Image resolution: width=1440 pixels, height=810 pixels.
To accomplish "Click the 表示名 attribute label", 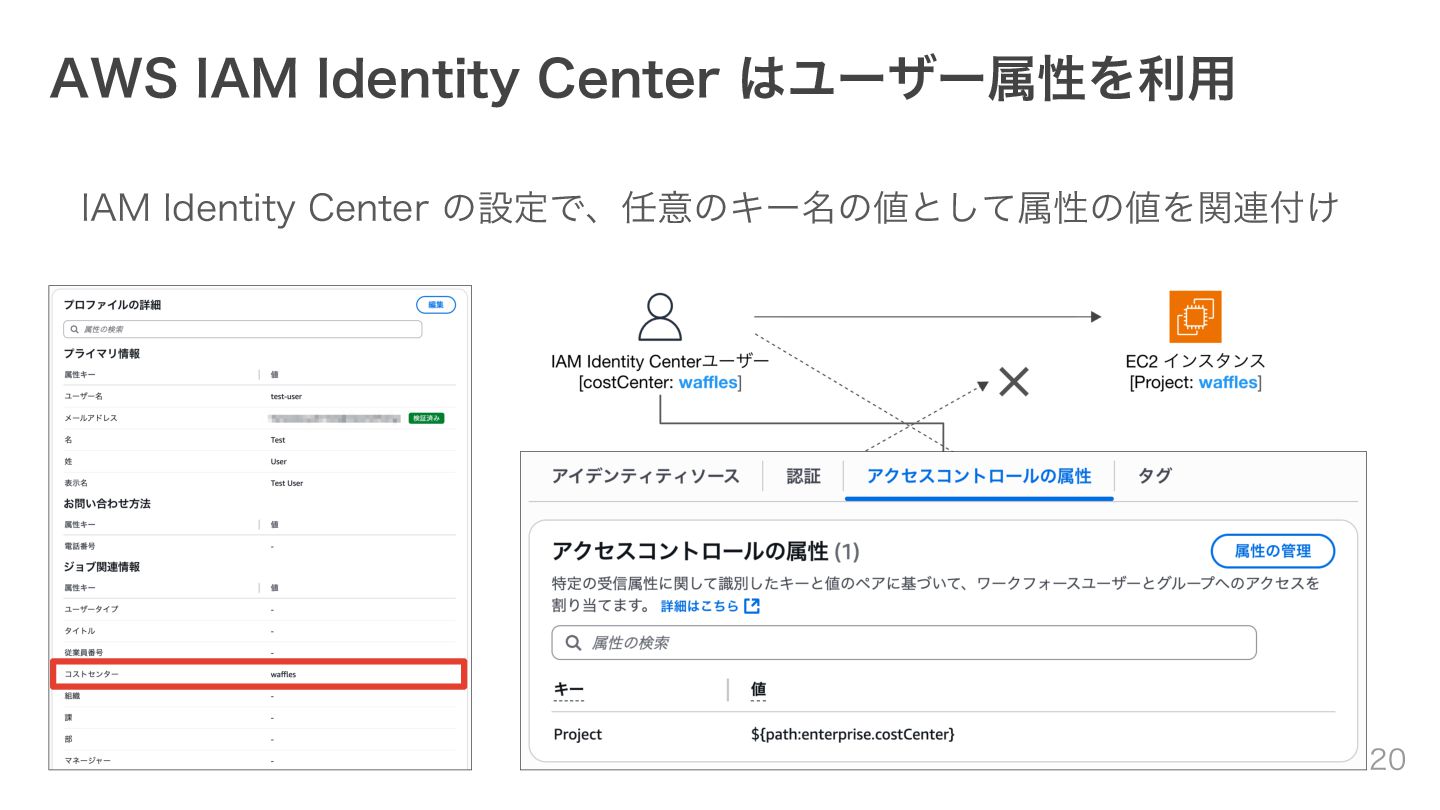I will tap(76, 483).
